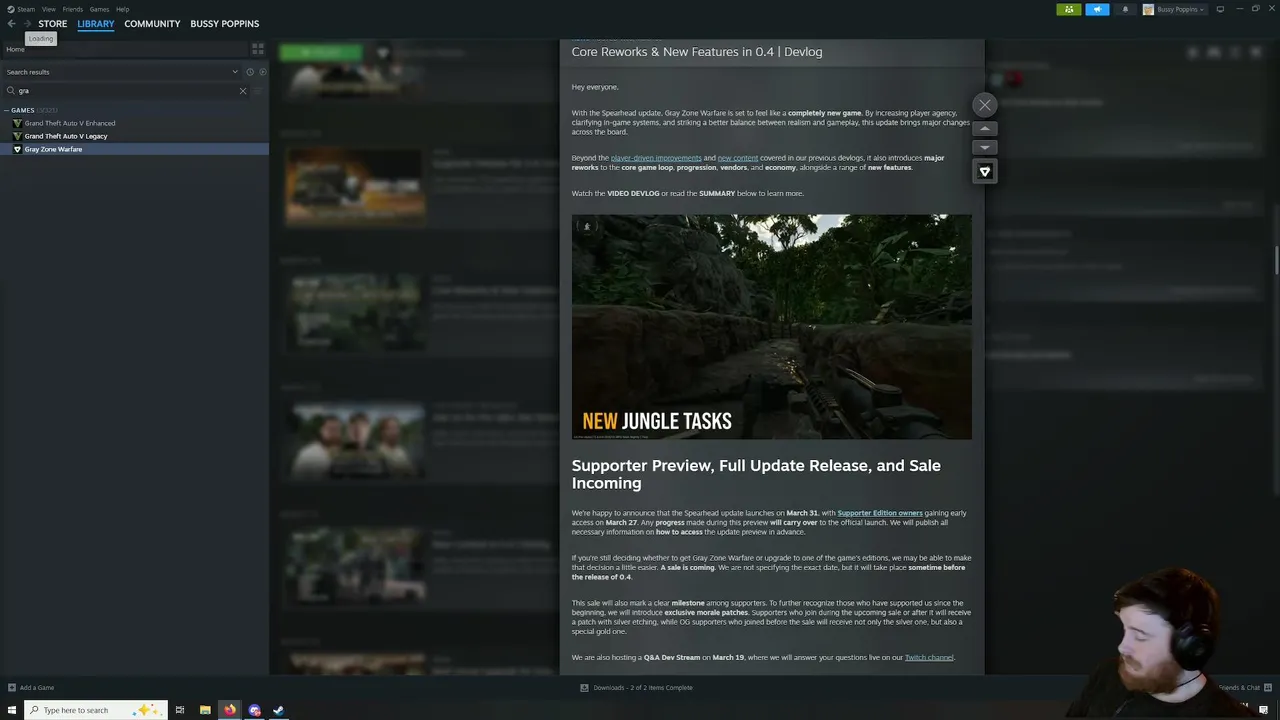Image resolution: width=1280 pixels, height=720 pixels.
Task: Open the LIBRARY tab
Action: click(96, 23)
